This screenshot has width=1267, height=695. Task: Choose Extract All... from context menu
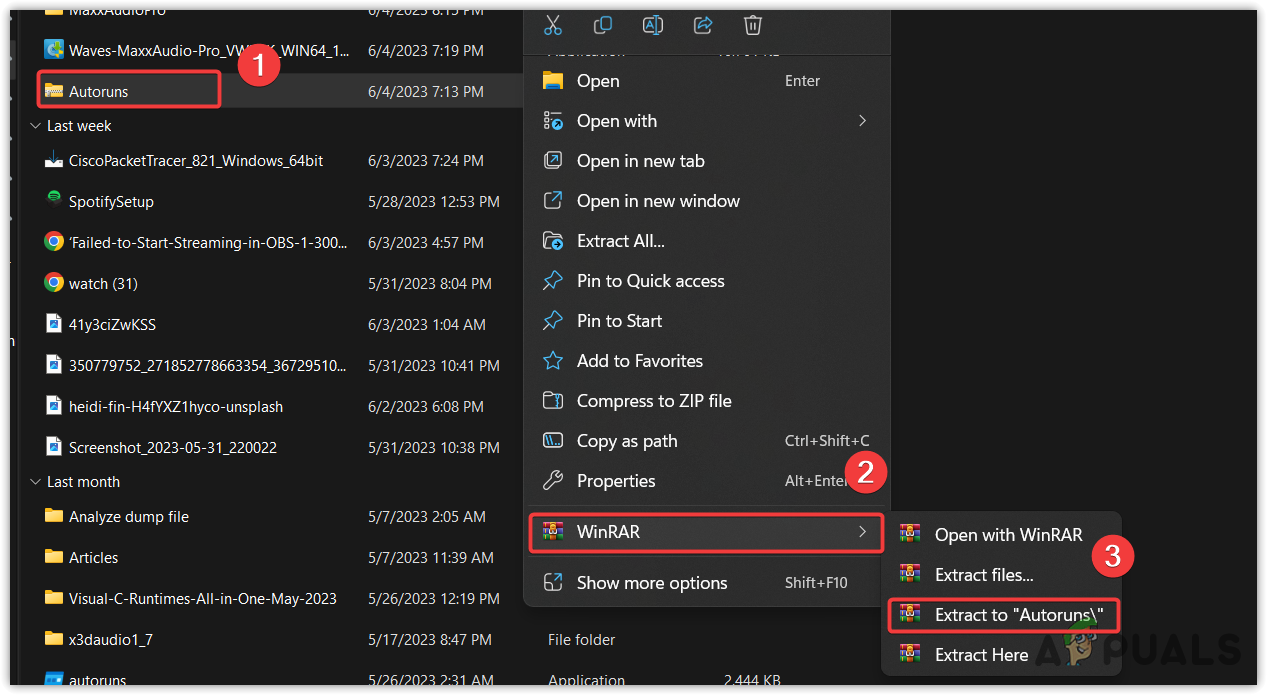pos(620,241)
